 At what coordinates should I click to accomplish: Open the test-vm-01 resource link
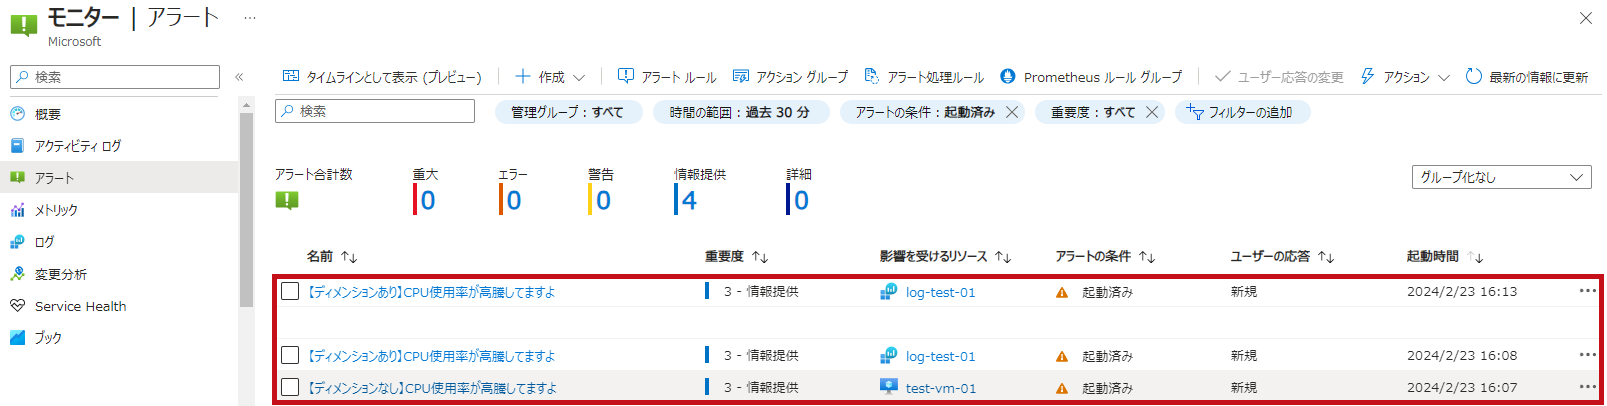tap(940, 388)
